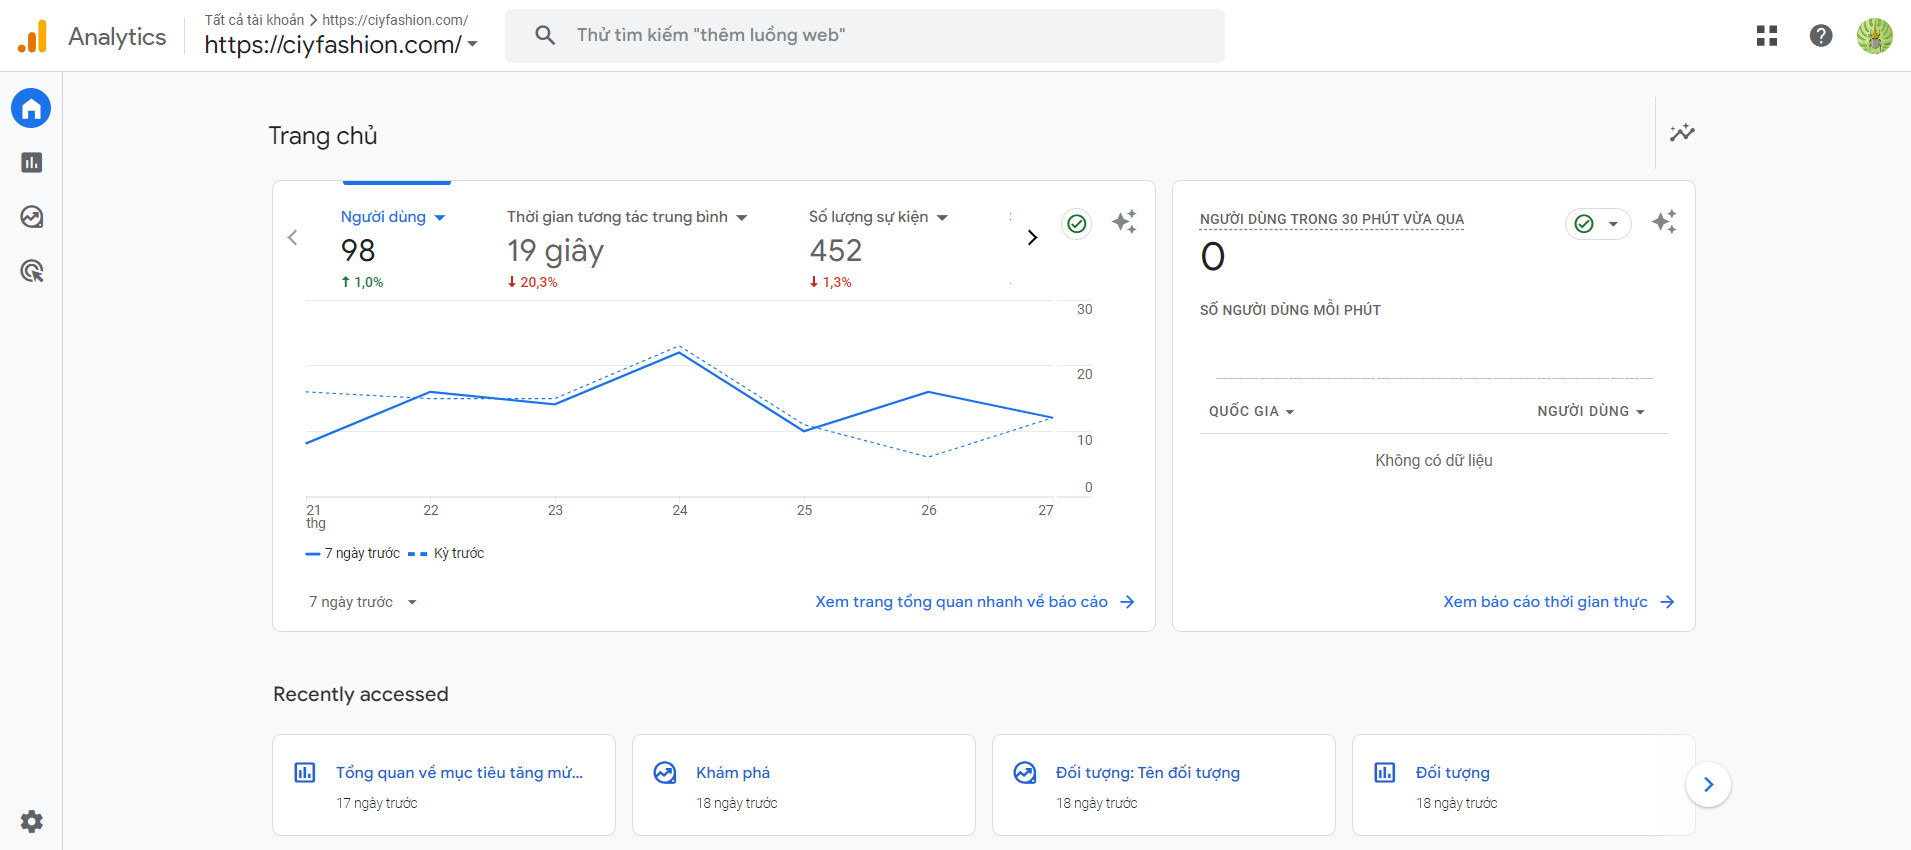Click the Khám phá card icon

[664, 773]
